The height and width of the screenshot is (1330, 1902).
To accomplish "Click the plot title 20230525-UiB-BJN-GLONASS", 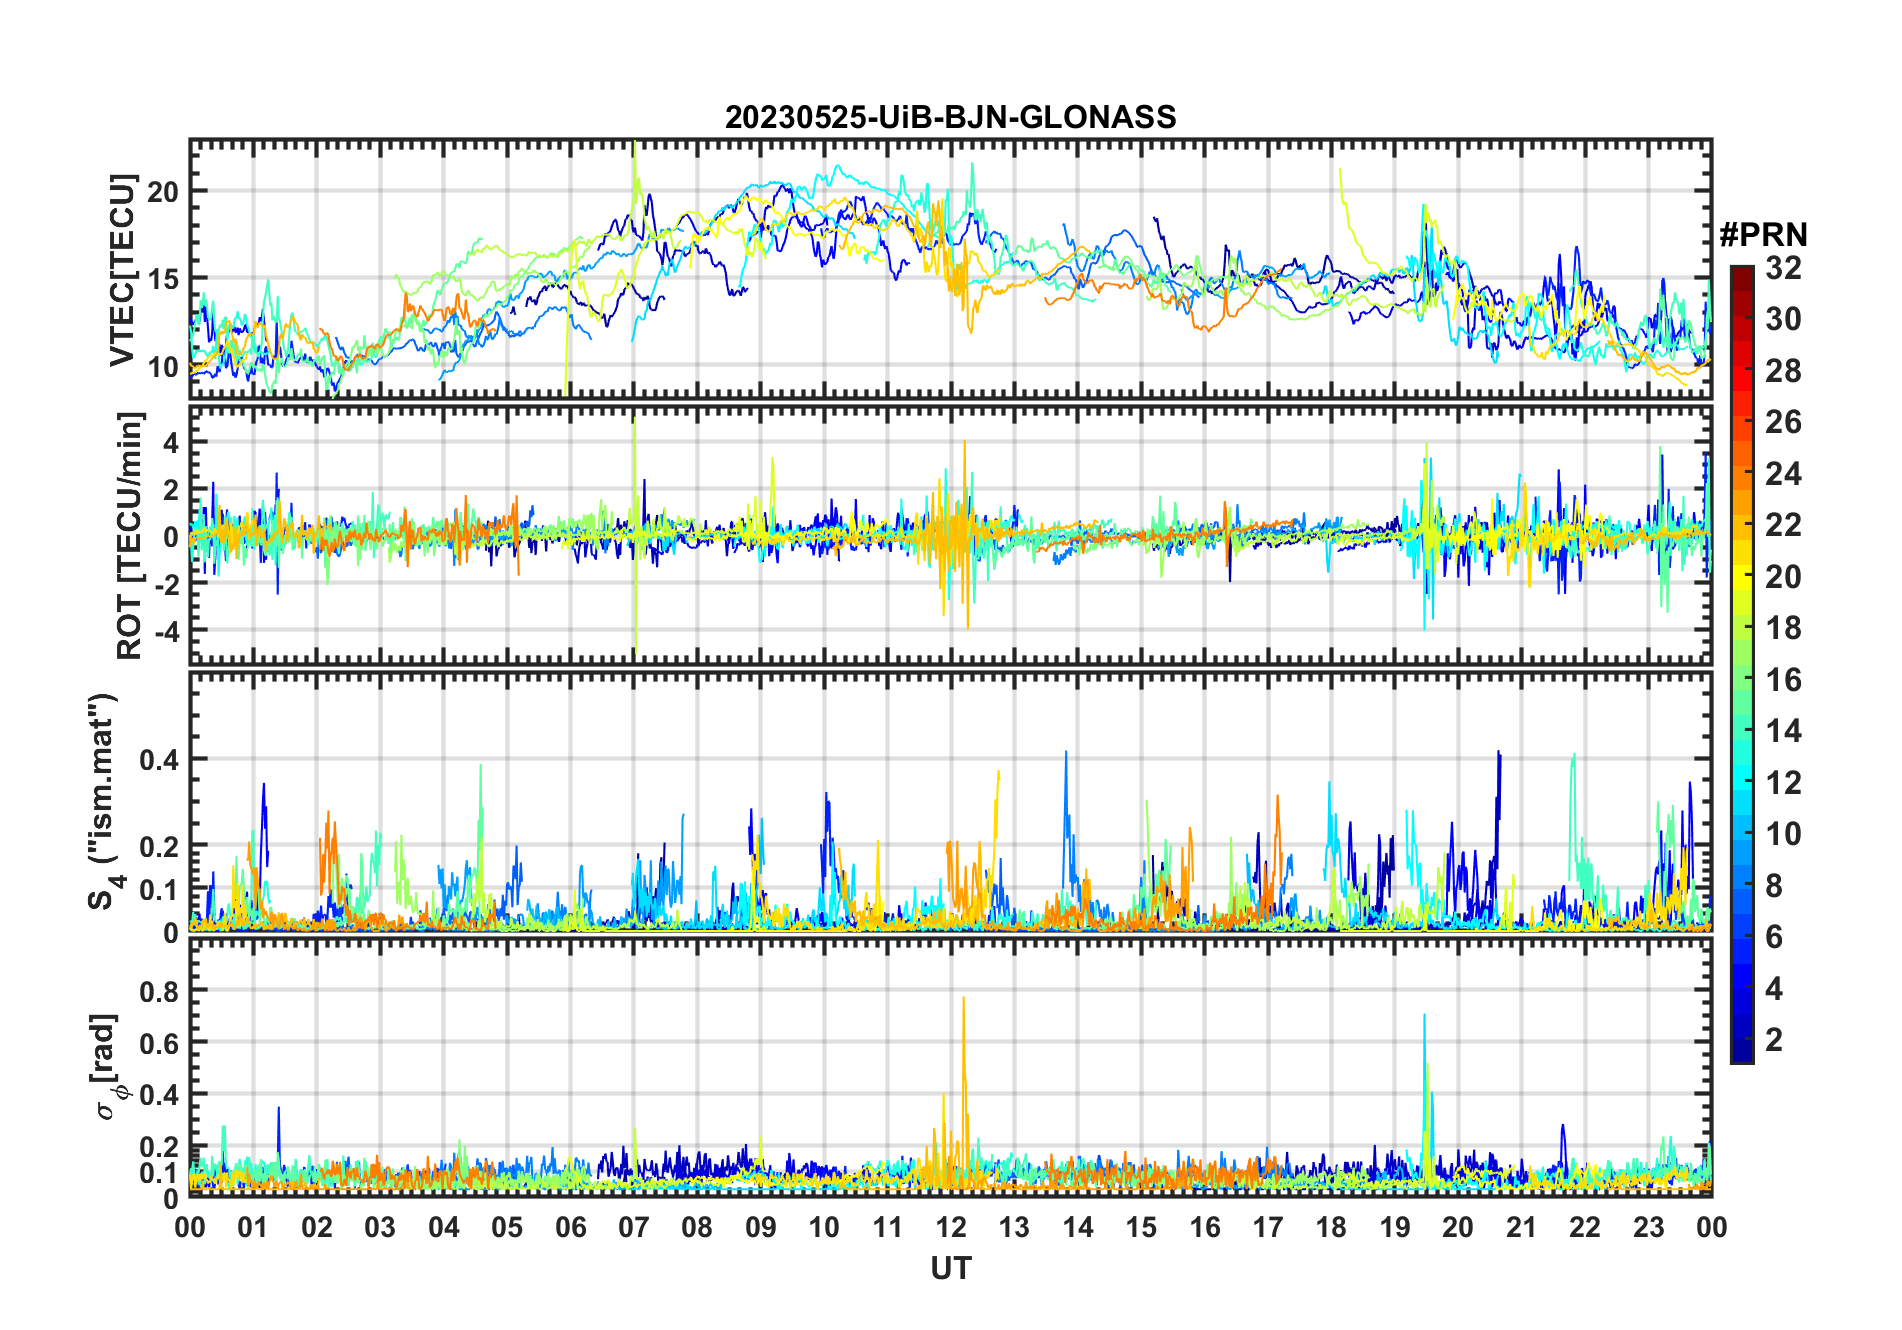I will (950, 118).
